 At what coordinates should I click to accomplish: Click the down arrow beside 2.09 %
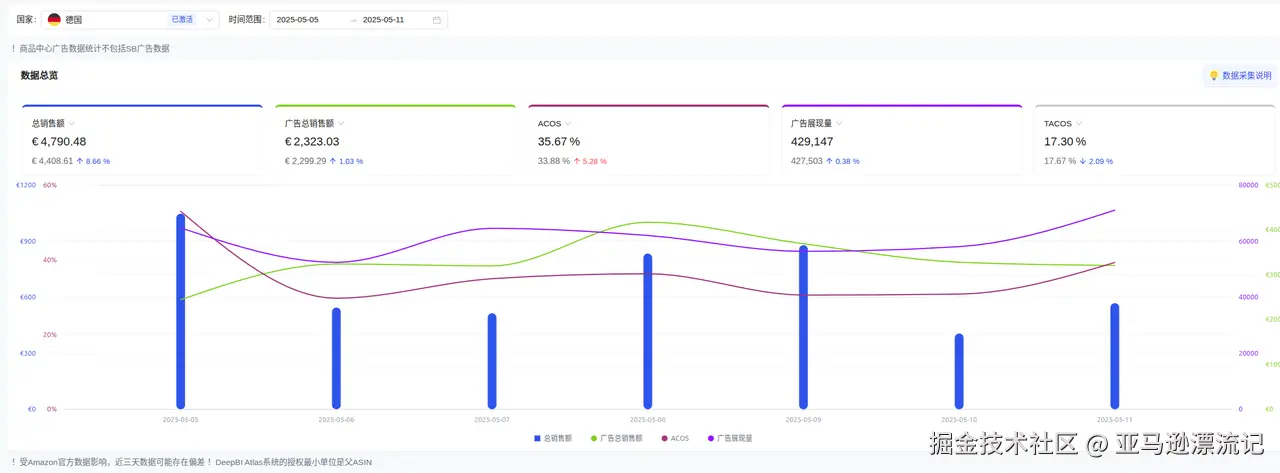[1083, 161]
